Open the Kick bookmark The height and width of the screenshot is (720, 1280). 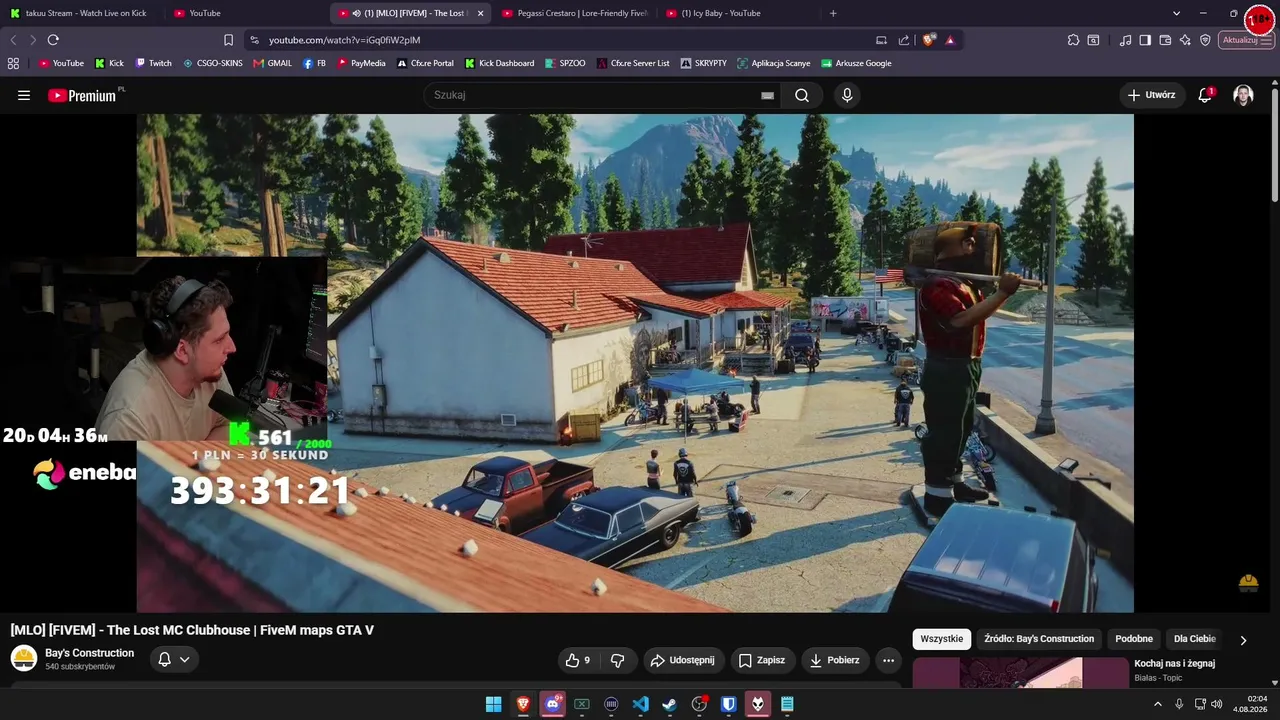coord(109,63)
